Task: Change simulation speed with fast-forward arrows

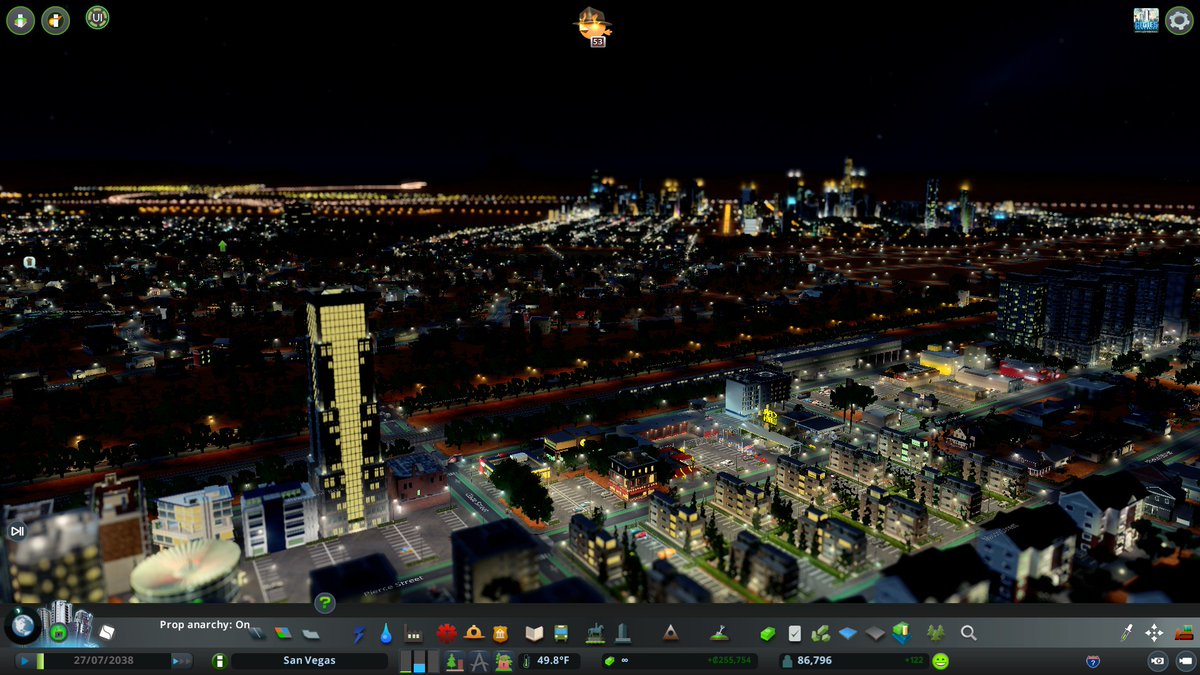Action: [181, 661]
